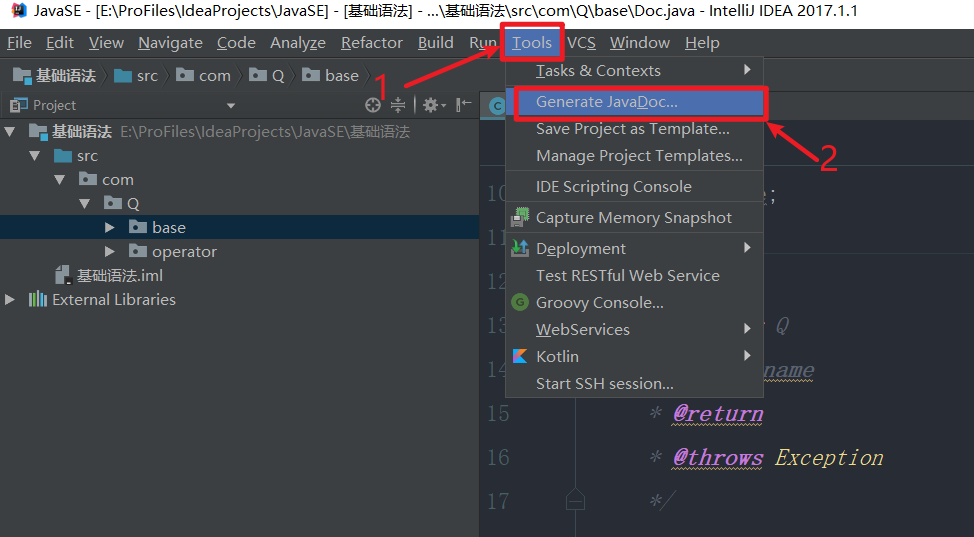Click the base breadcrumb
The image size is (974, 537).
pos(330,76)
